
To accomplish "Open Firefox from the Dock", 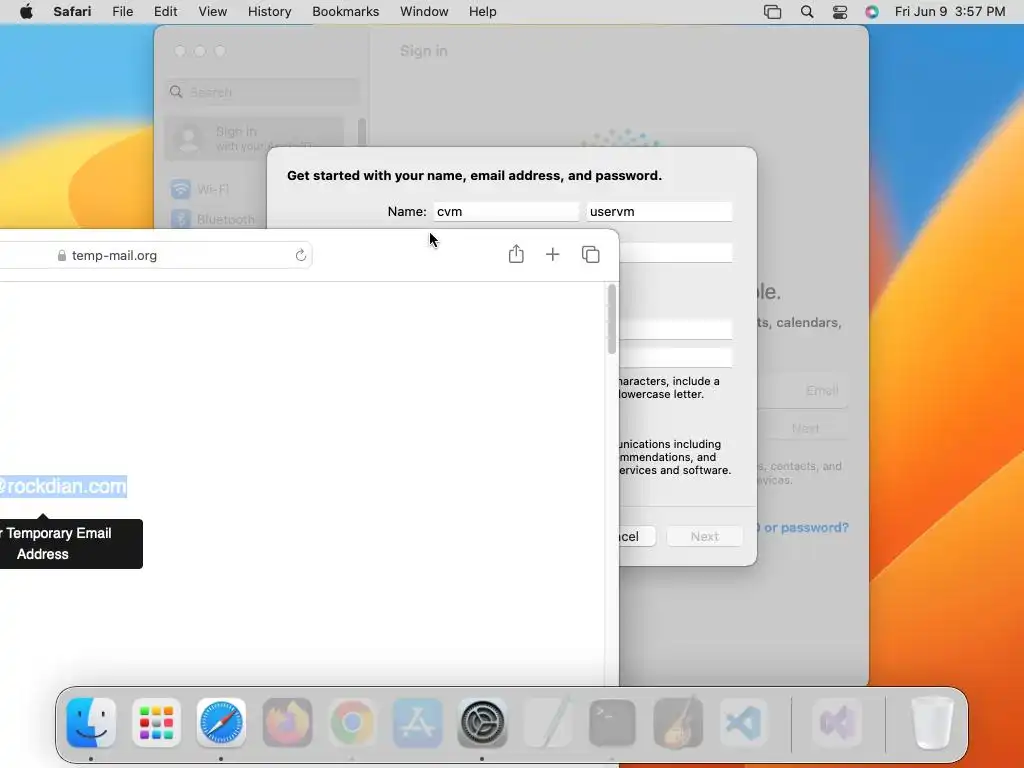I will pyautogui.click(x=287, y=722).
